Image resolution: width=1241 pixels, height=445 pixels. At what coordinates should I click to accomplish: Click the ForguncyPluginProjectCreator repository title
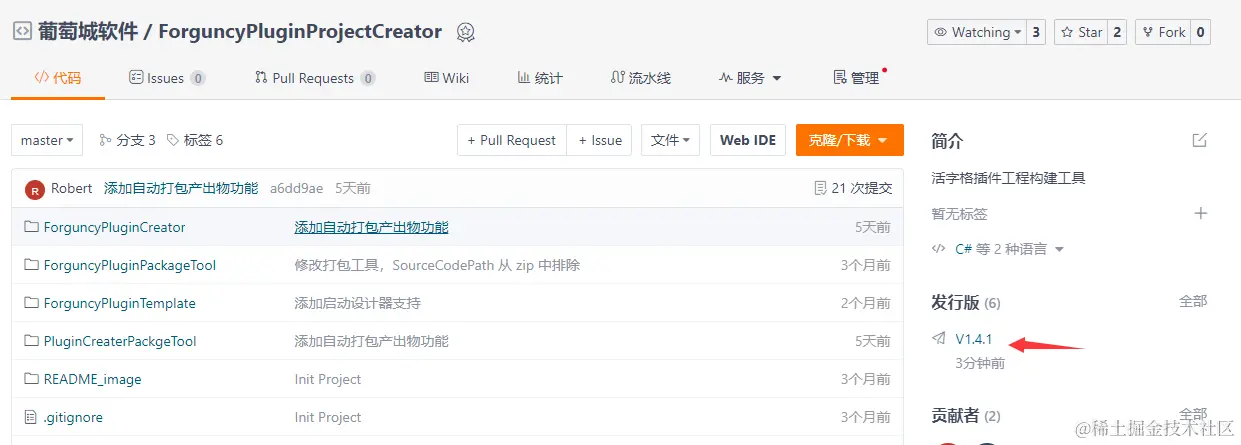click(x=300, y=32)
